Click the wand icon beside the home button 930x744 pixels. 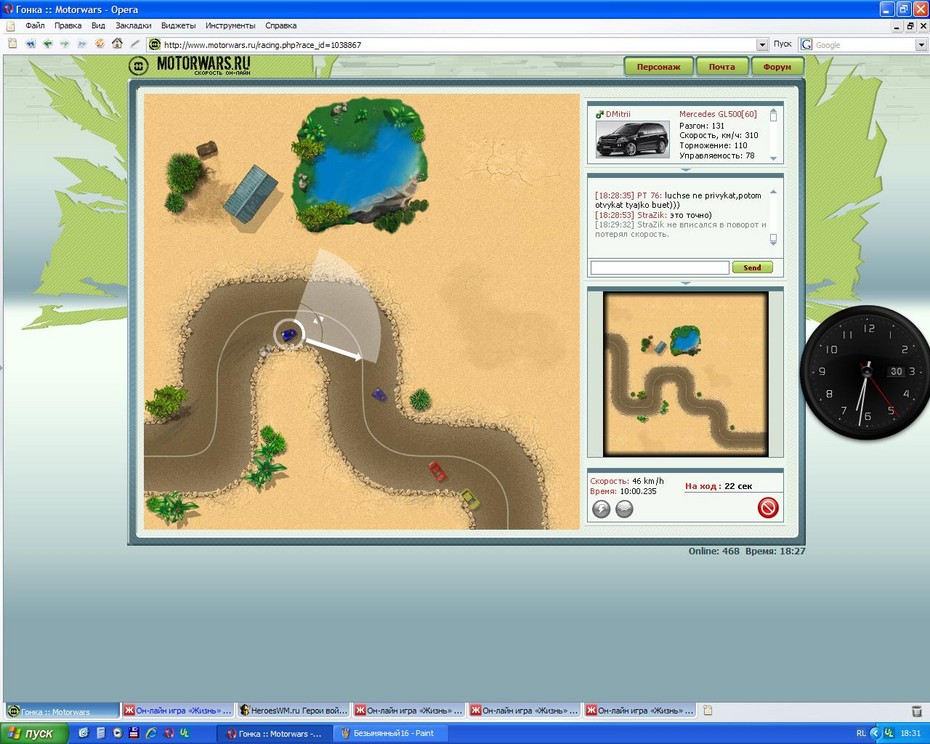tap(135, 44)
